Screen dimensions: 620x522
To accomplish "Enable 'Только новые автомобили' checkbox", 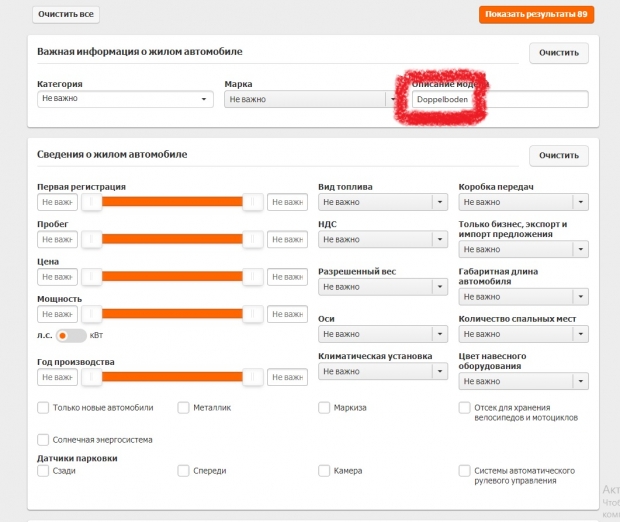I will point(43,408).
